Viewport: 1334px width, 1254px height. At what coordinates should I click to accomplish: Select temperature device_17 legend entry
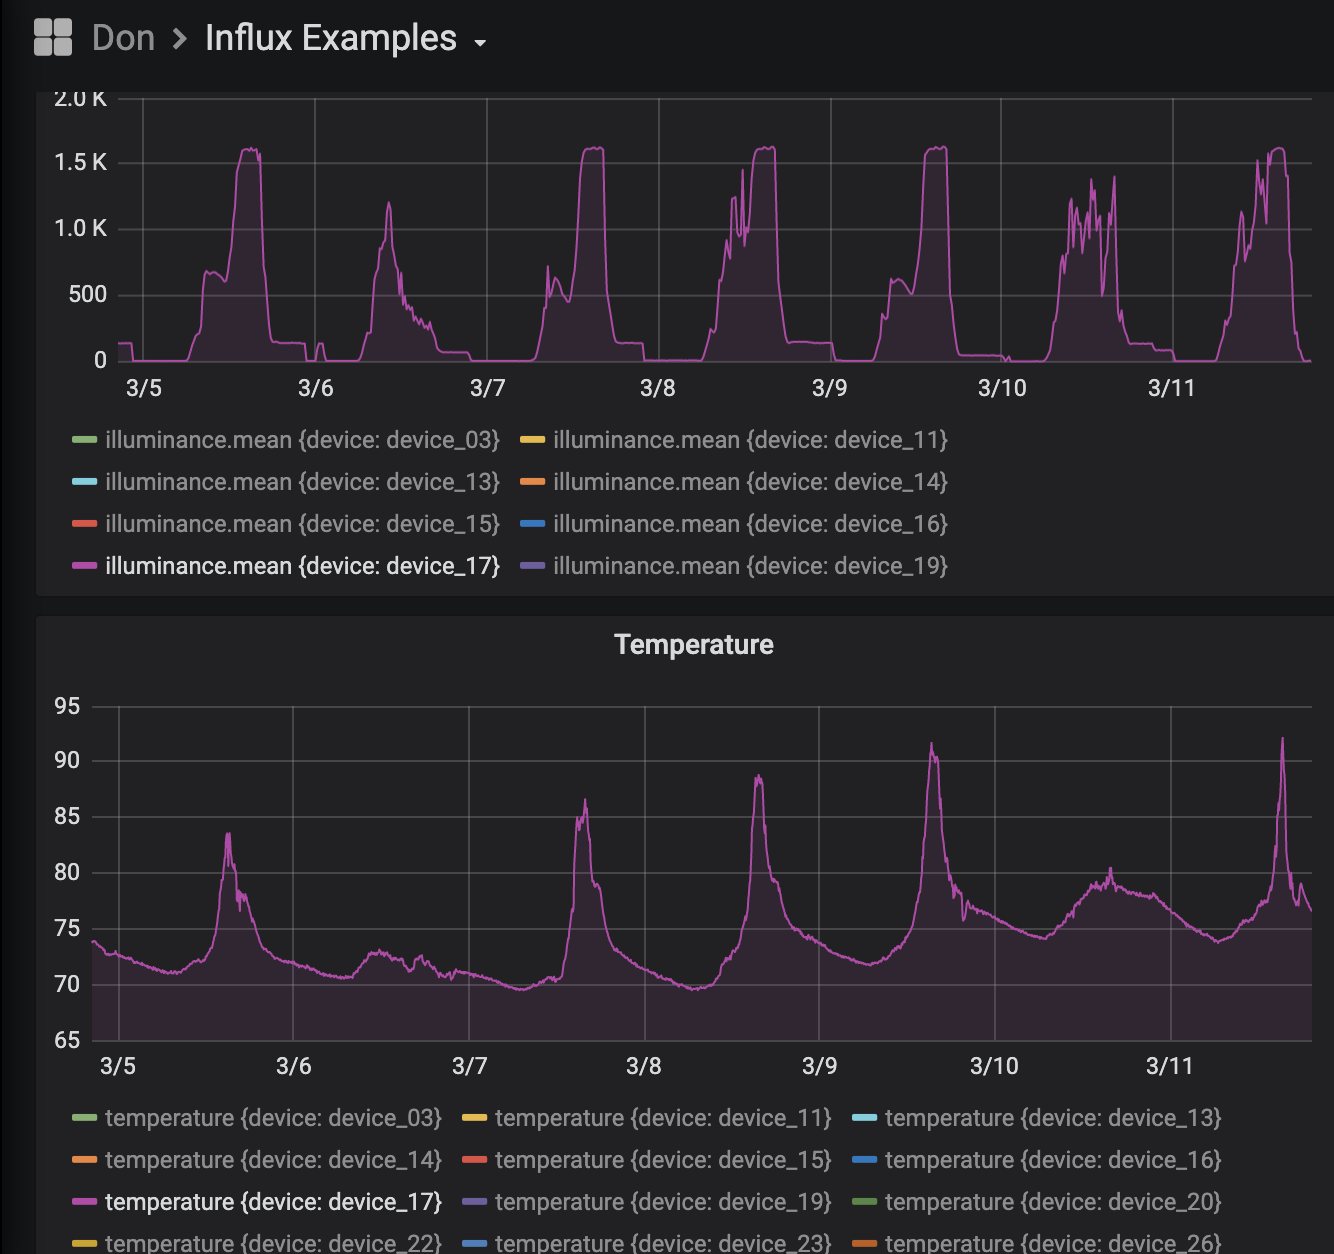[x=273, y=1202]
